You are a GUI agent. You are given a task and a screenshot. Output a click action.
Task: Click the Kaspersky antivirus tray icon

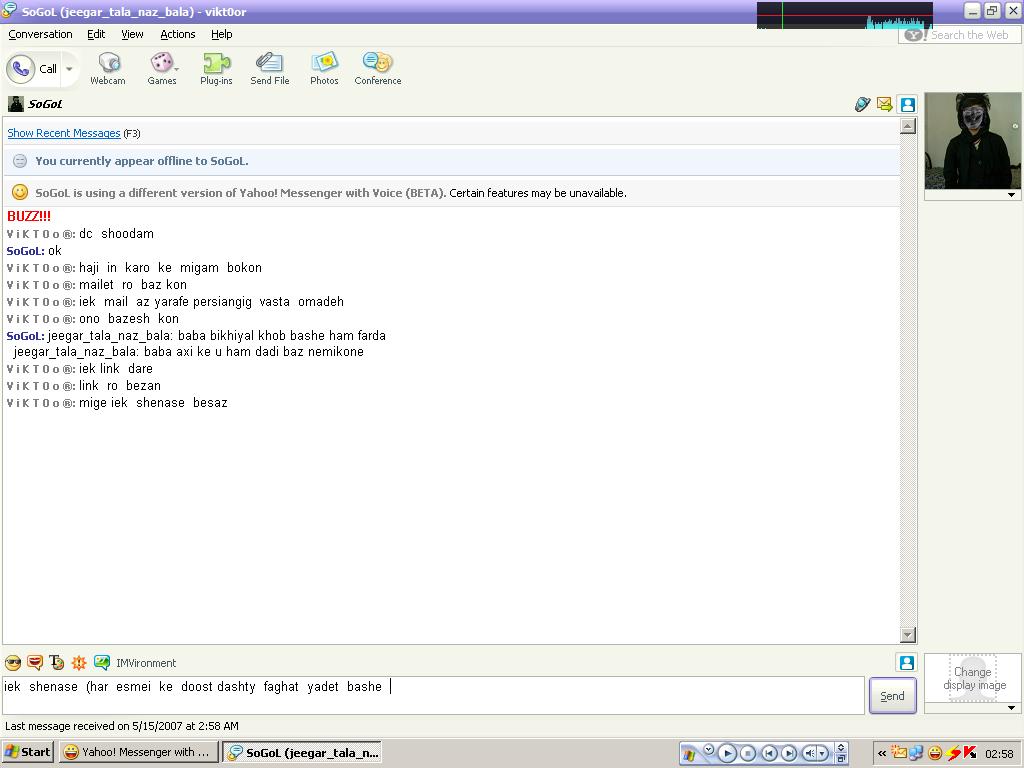[x=970, y=752]
